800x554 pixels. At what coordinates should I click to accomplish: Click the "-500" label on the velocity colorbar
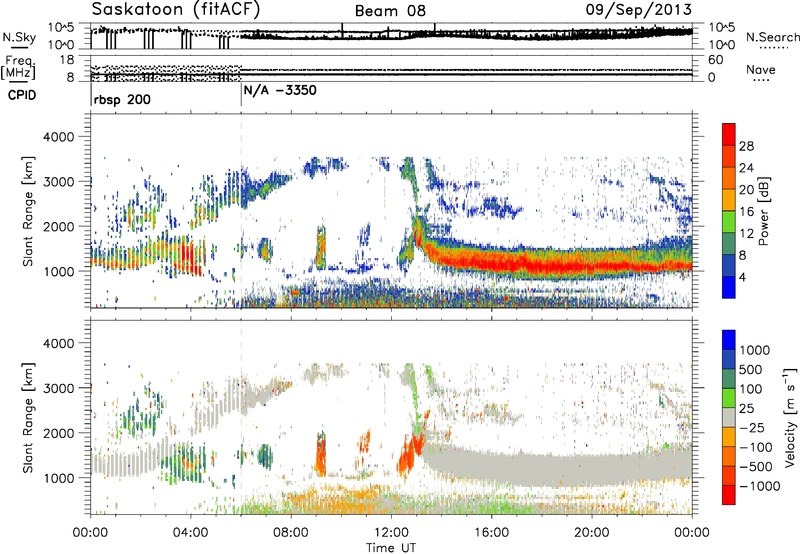[755, 467]
